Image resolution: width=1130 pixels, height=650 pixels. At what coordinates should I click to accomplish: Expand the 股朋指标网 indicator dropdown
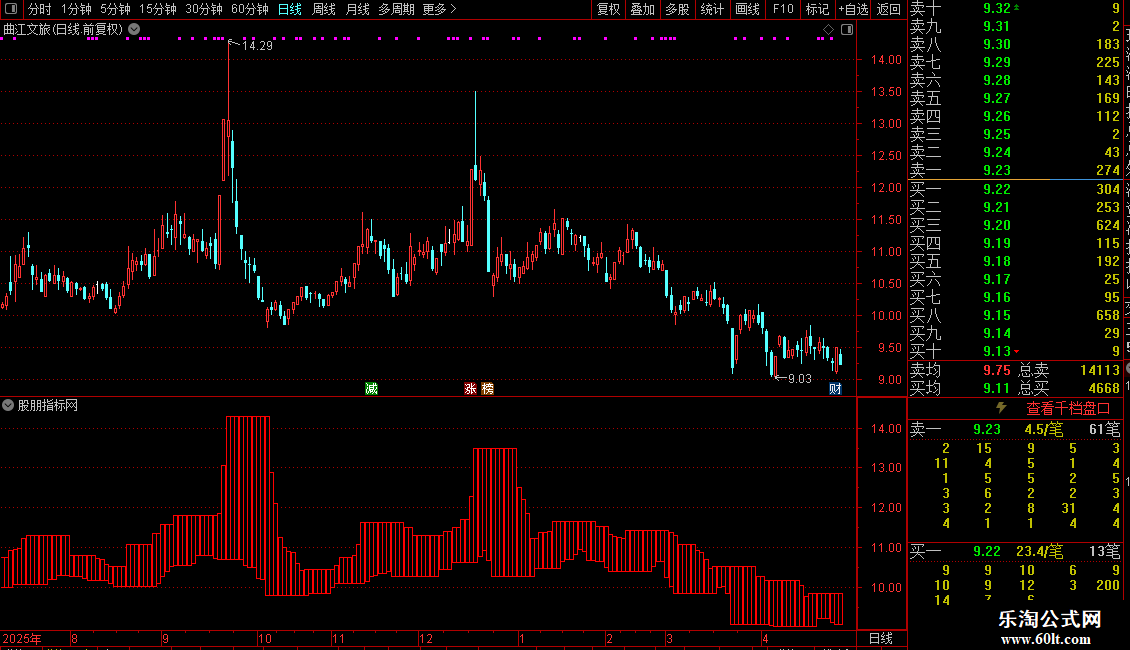8,405
